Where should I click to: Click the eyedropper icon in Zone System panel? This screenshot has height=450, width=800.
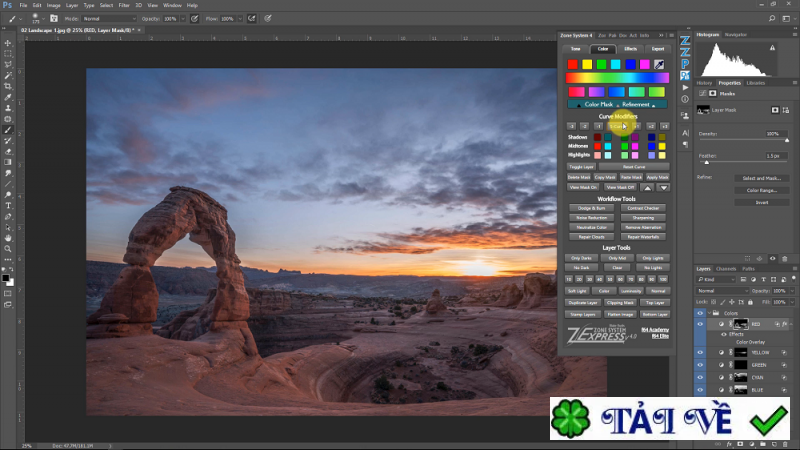[x=660, y=64]
